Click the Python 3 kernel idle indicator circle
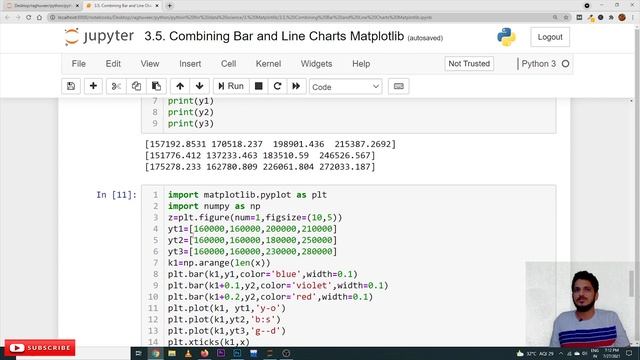640x360 pixels. (x=565, y=64)
